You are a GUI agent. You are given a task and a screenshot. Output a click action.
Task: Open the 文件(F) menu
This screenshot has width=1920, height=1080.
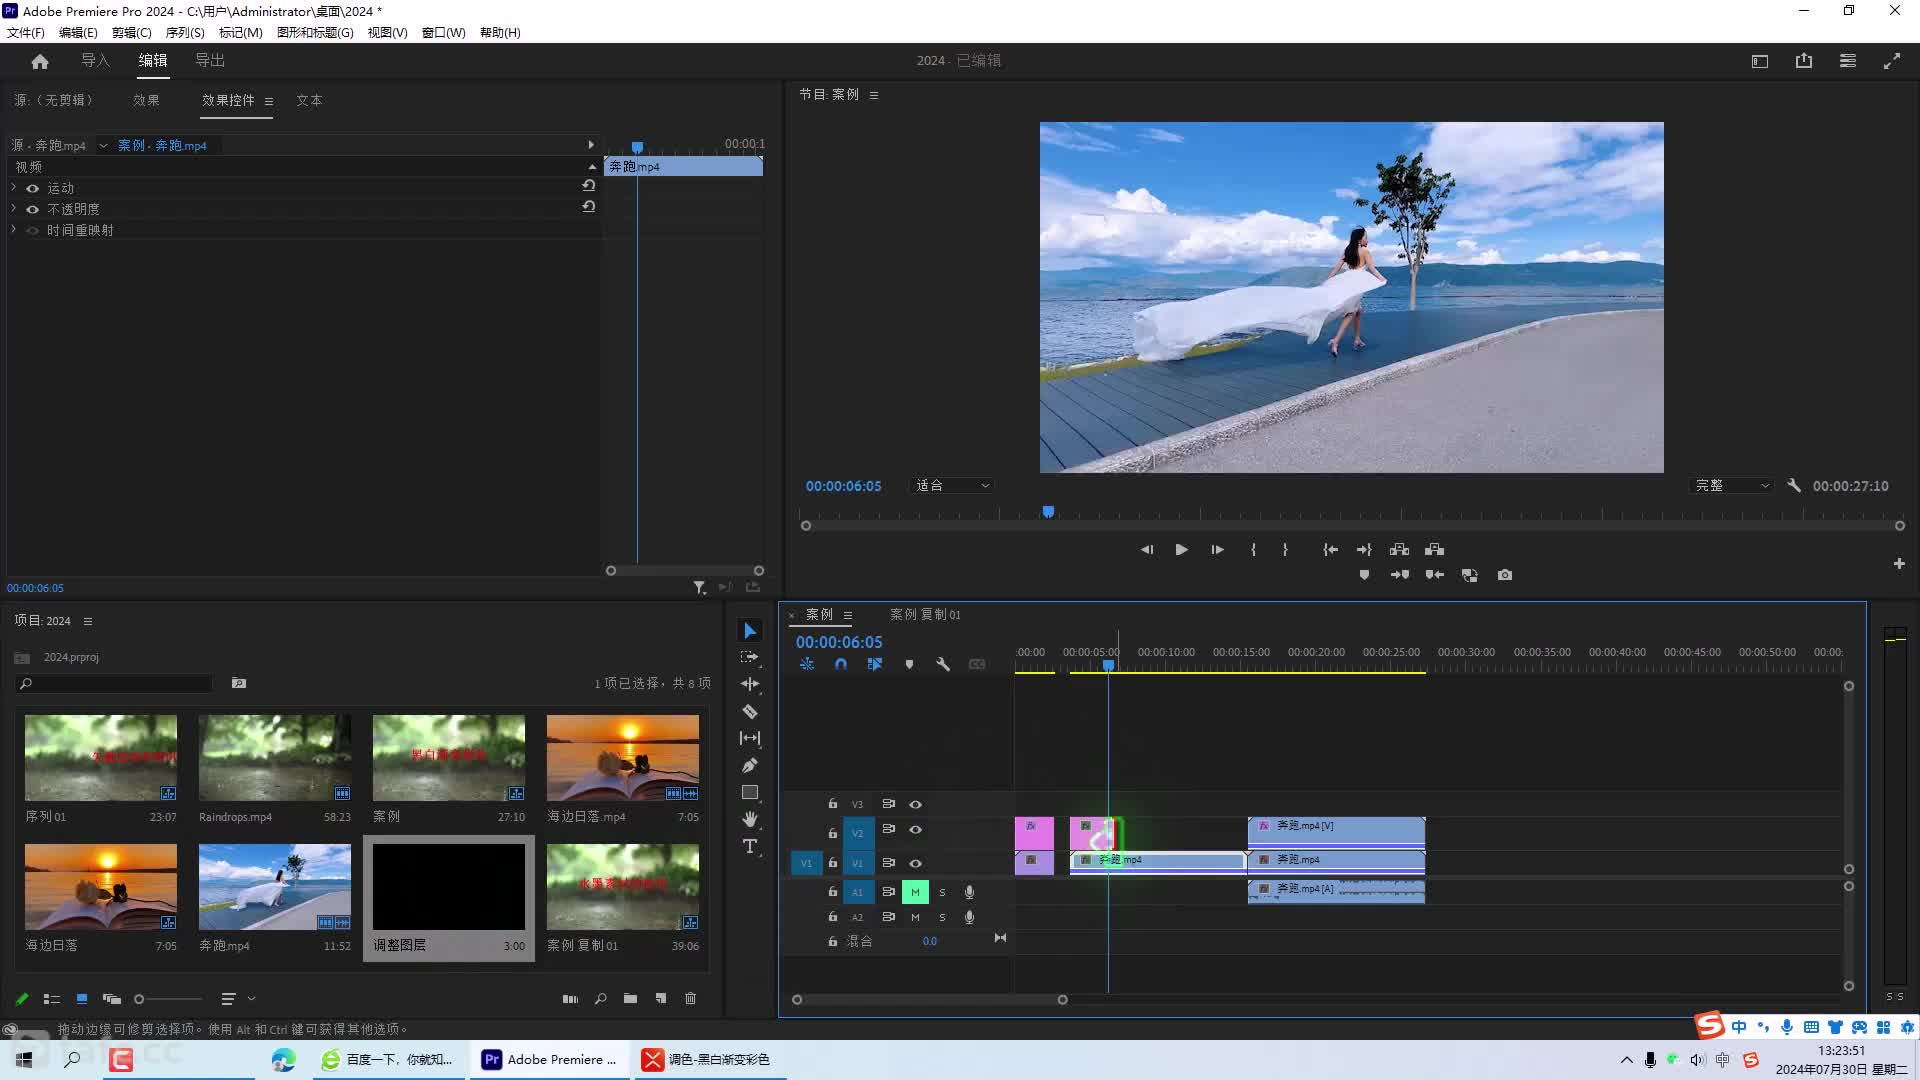[x=26, y=32]
